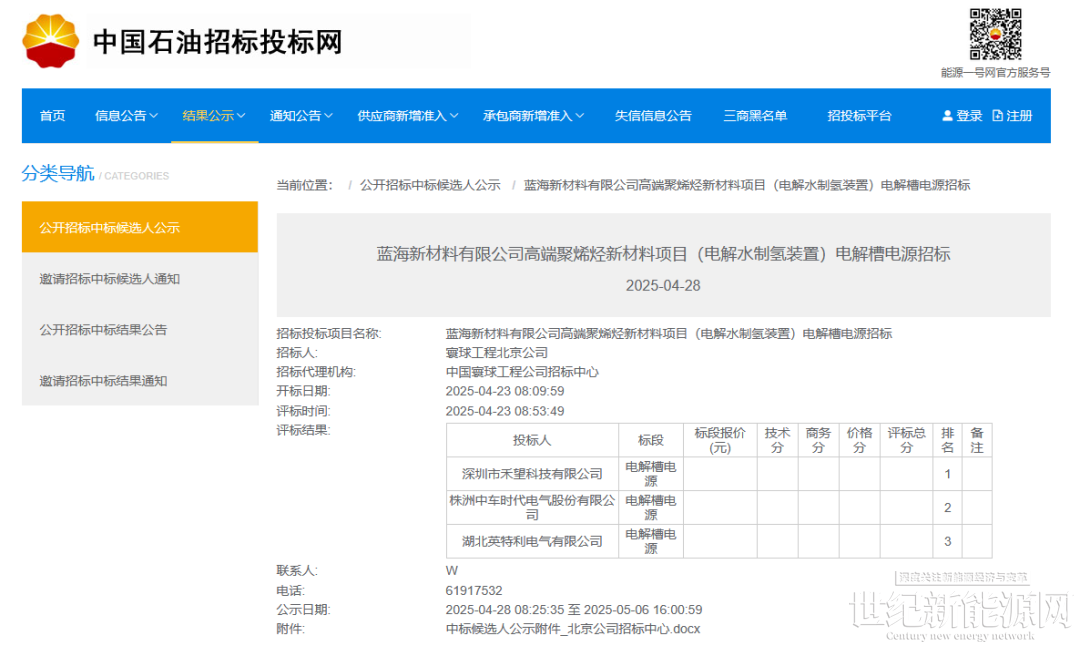Click the 投标人 column header

click(x=532, y=440)
